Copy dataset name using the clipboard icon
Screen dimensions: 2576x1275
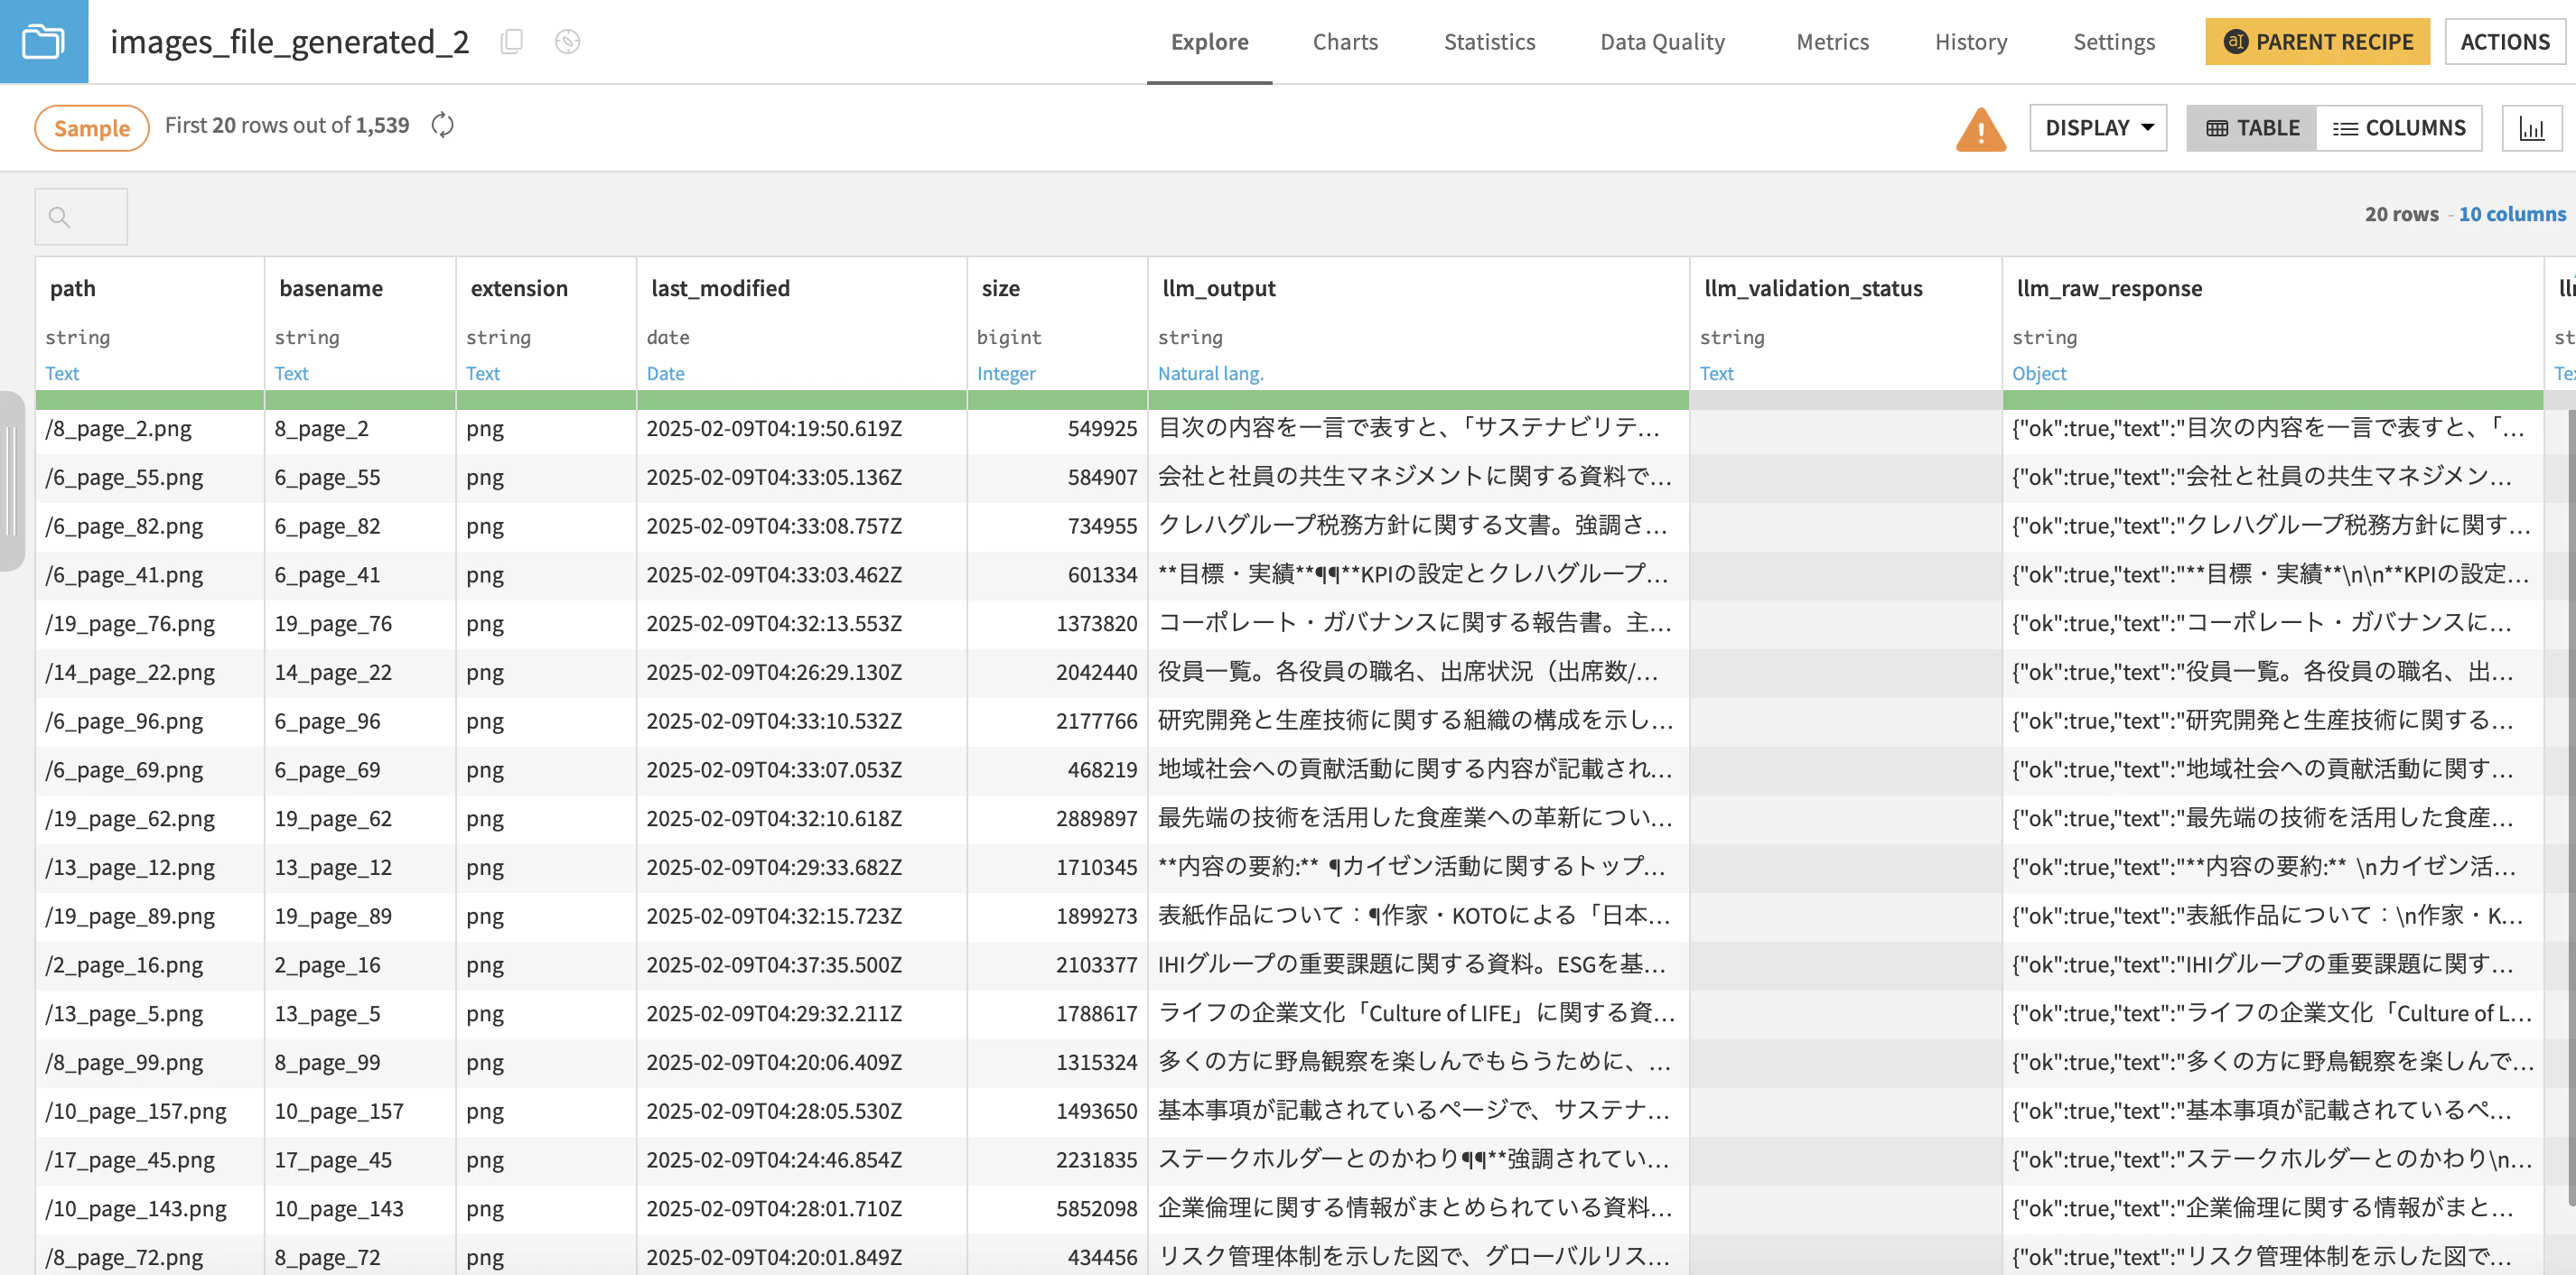tap(512, 42)
